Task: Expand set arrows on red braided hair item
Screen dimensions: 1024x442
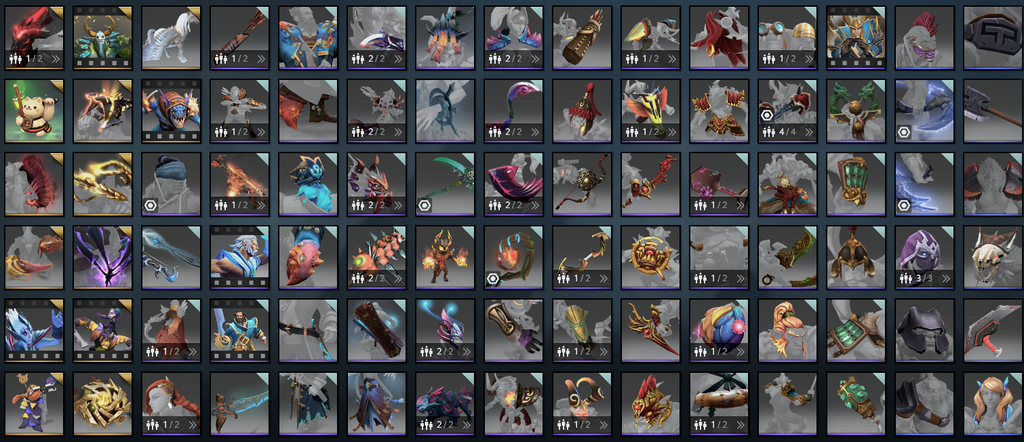Action: (x=193, y=425)
